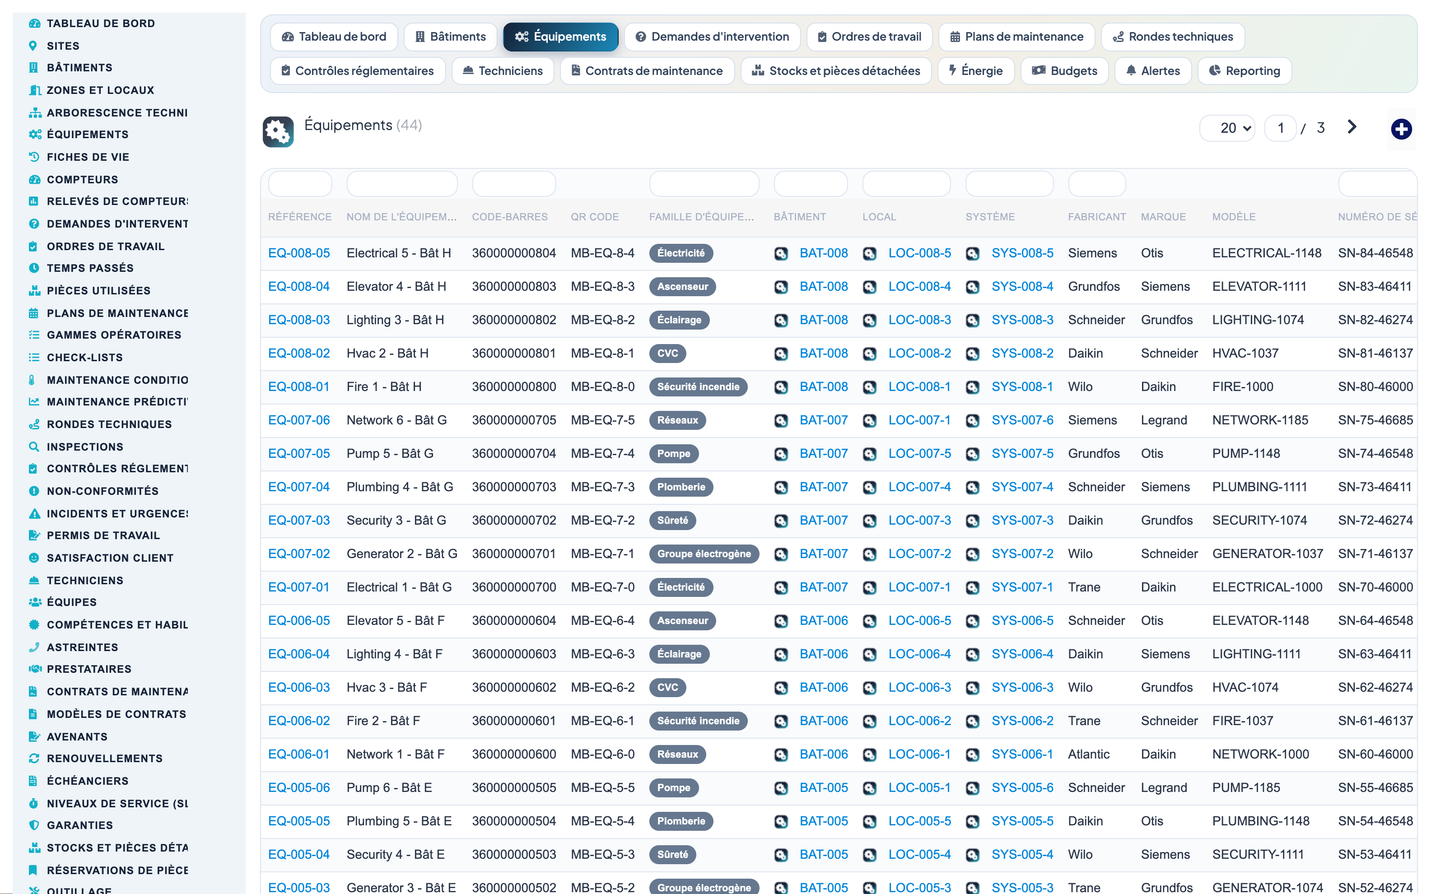Viewport: 1445px width, 894px height.
Task: Select the Équipements tab
Action: pos(561,37)
